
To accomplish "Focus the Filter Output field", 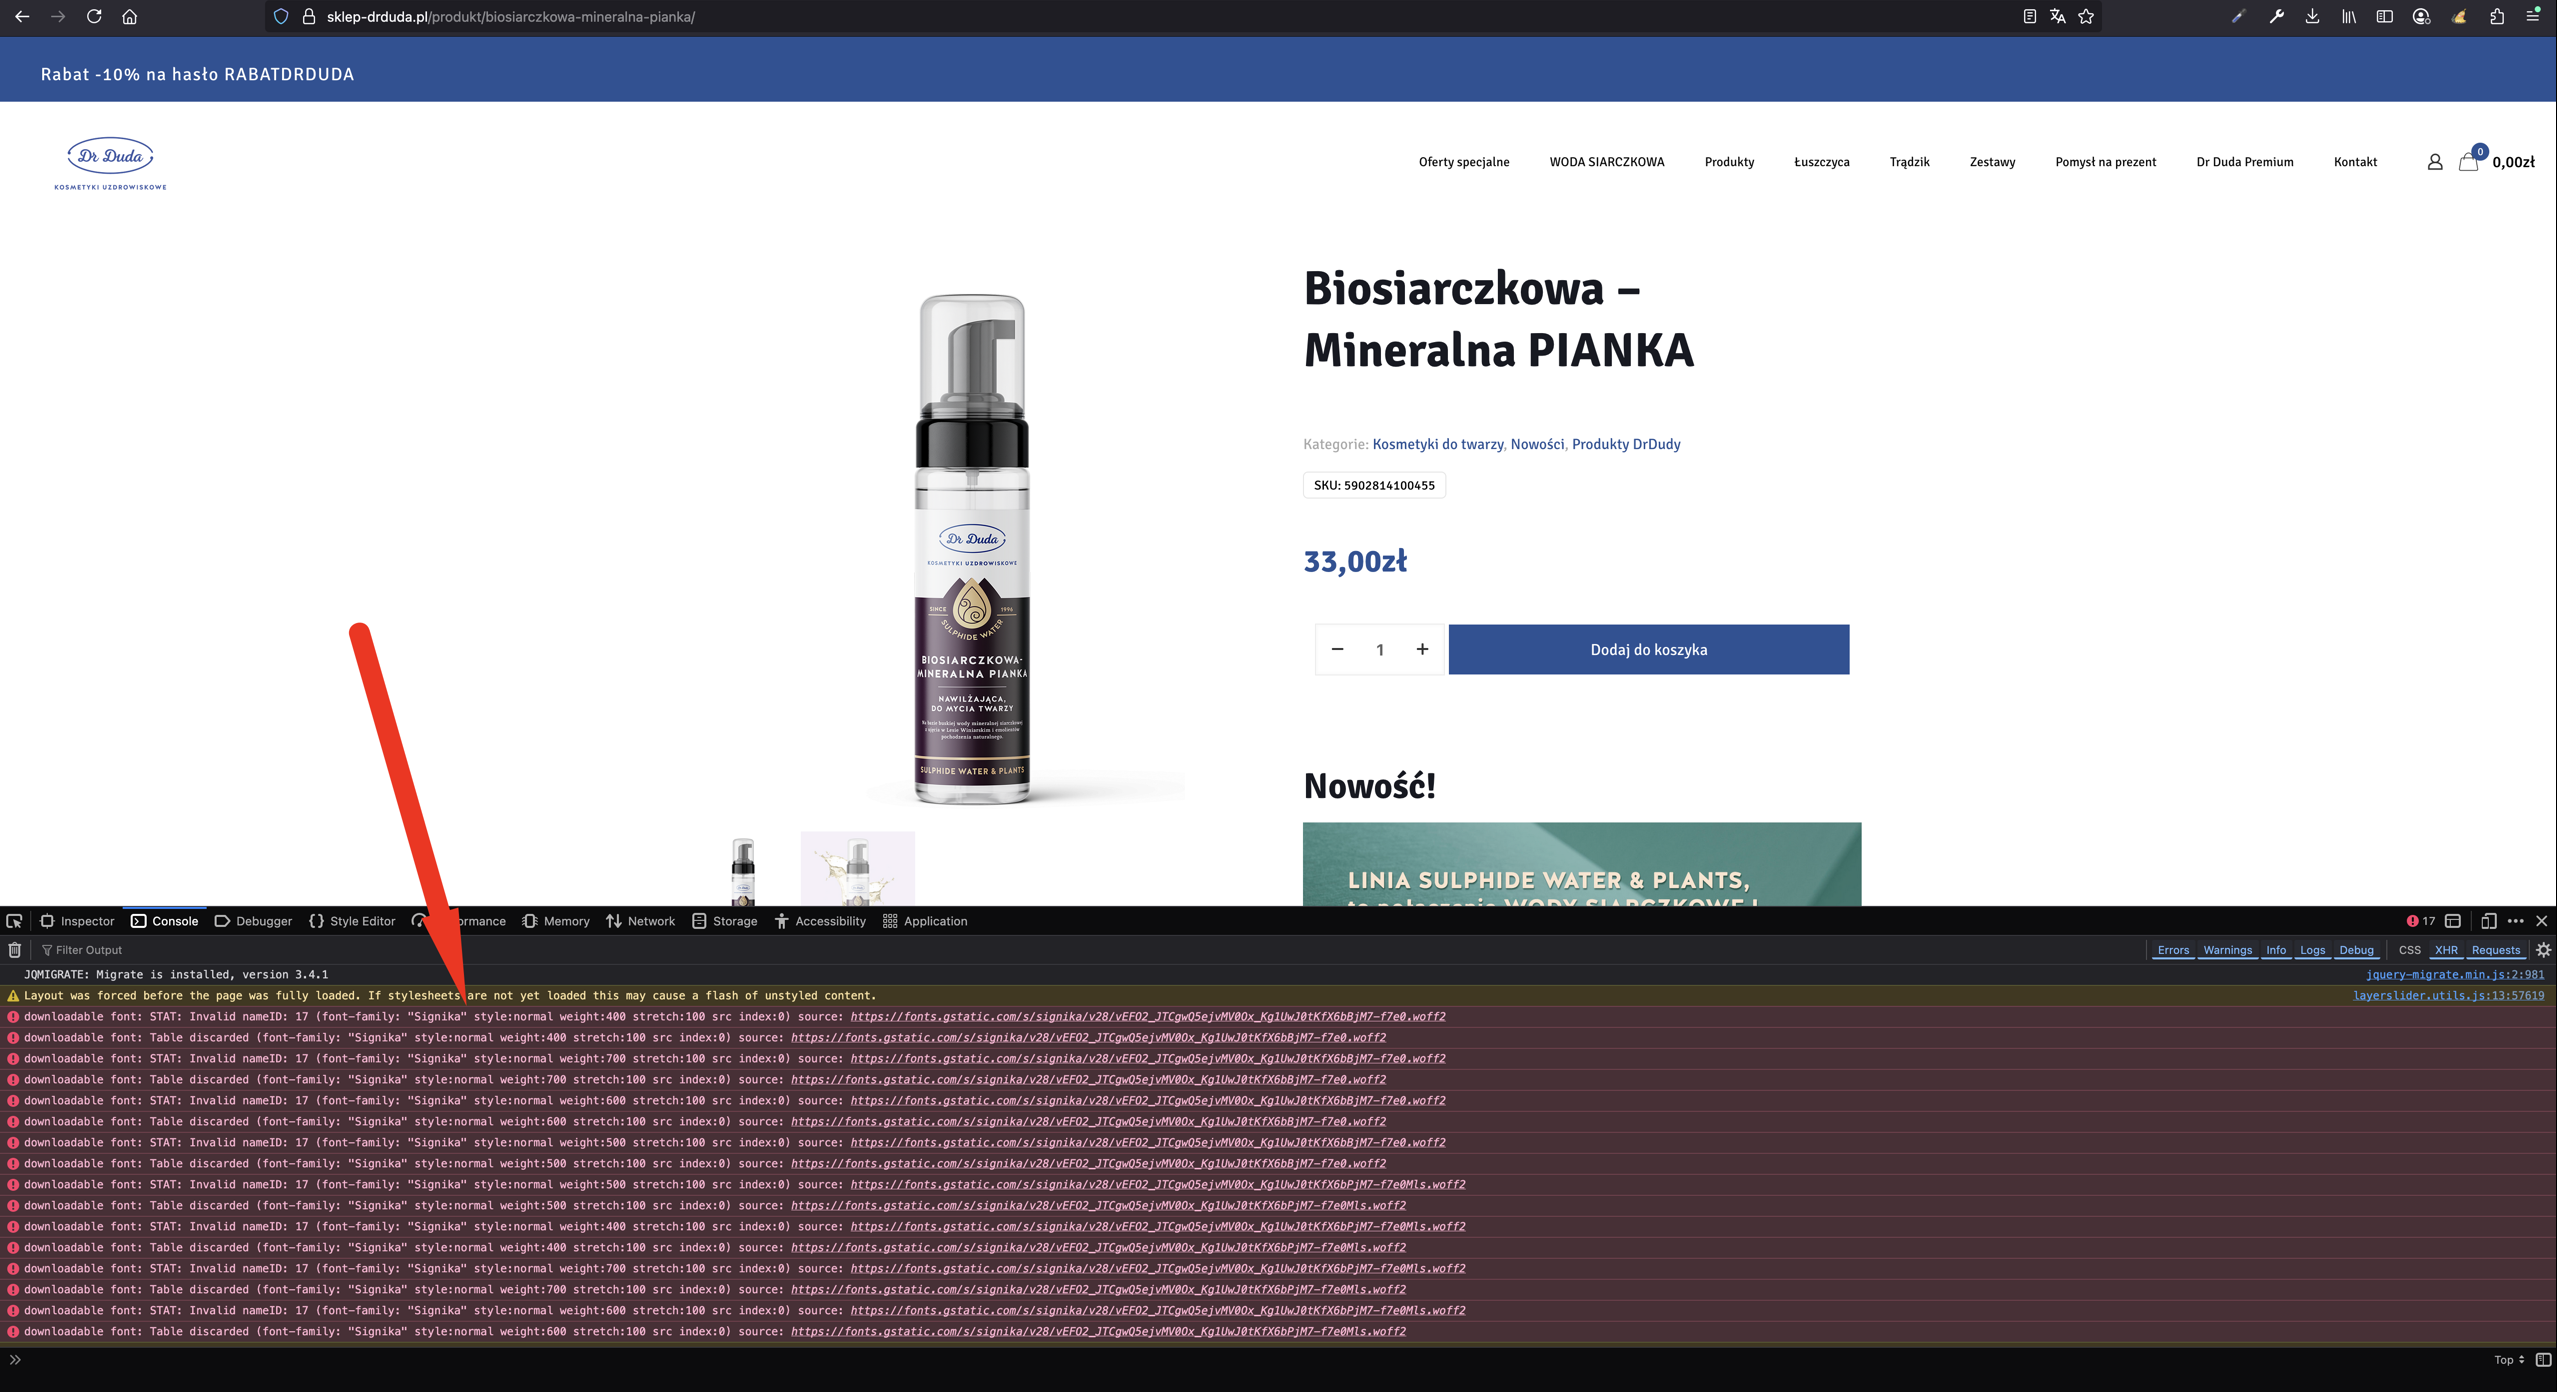I will tap(1090, 950).
